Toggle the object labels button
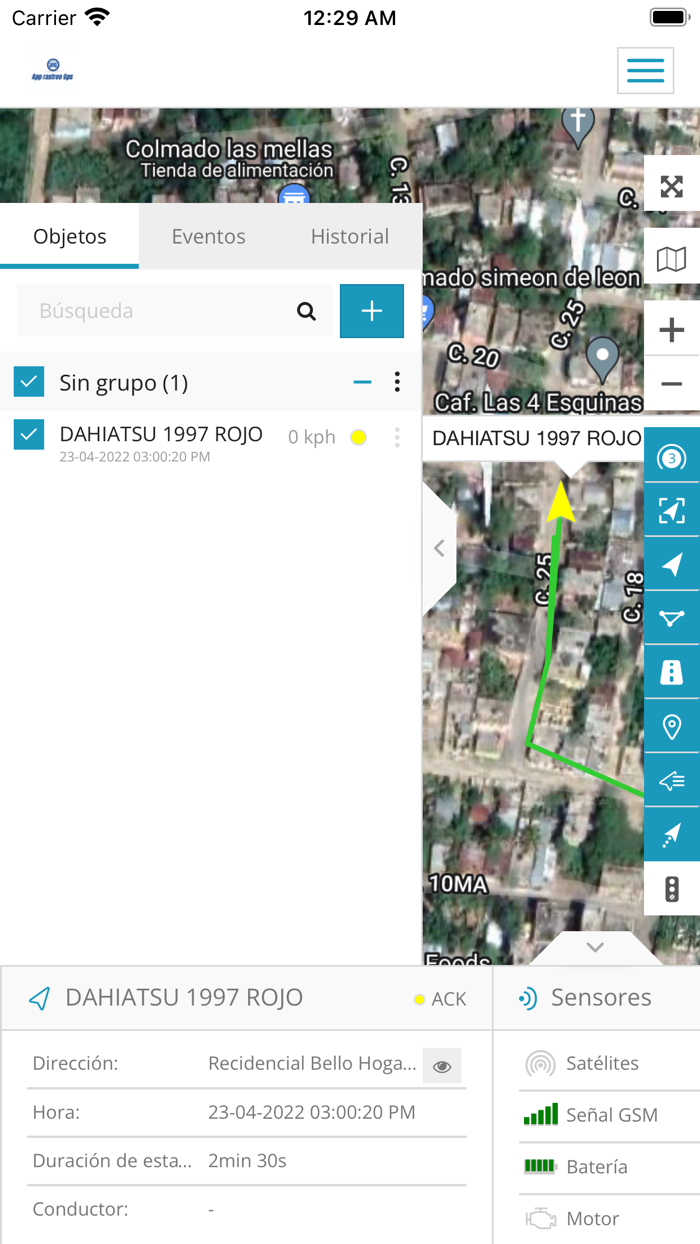The width and height of the screenshot is (700, 1244). click(x=672, y=780)
